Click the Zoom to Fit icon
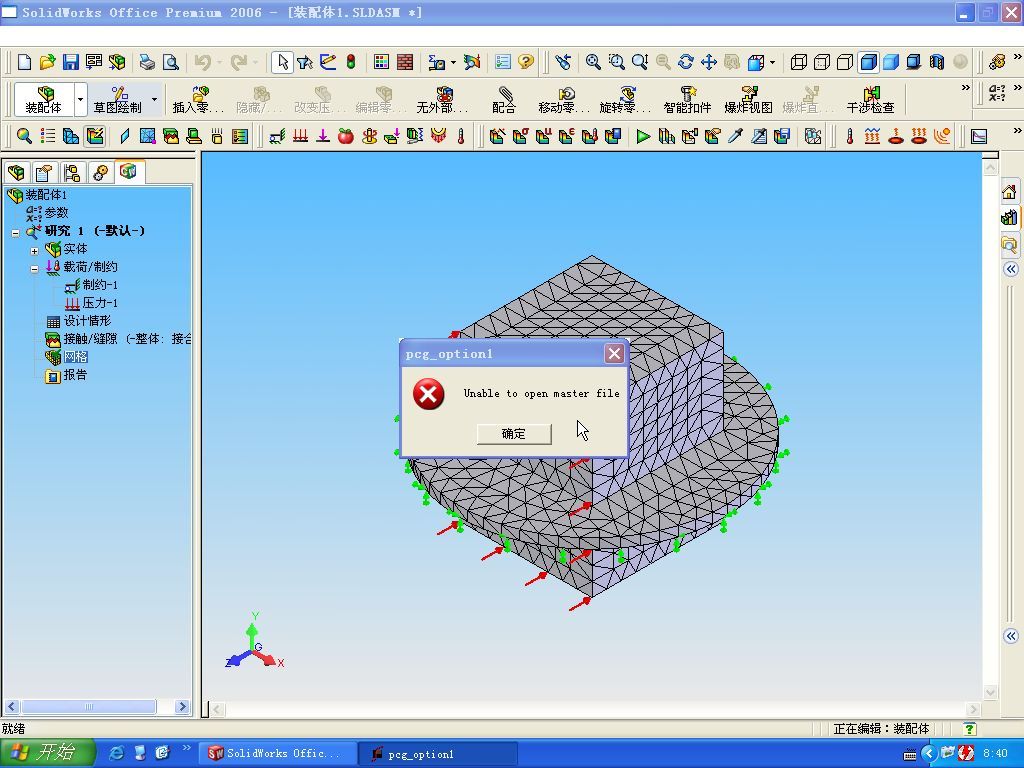The height and width of the screenshot is (768, 1024). tap(593, 62)
